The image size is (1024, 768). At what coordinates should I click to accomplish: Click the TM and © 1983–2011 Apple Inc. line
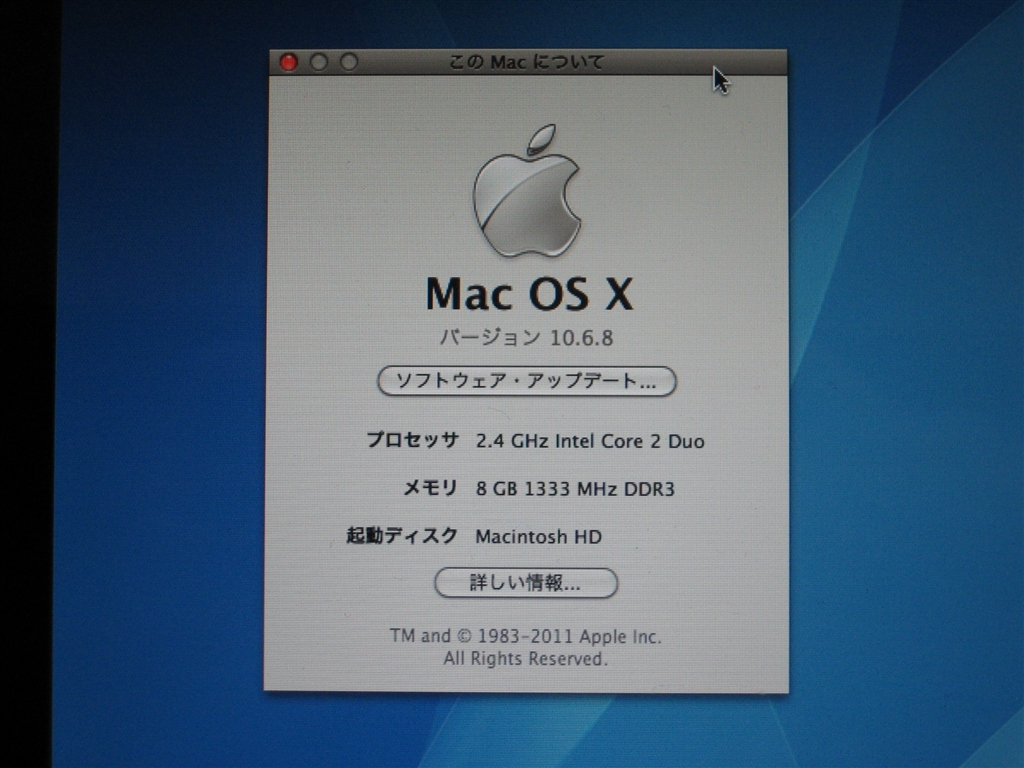click(526, 636)
